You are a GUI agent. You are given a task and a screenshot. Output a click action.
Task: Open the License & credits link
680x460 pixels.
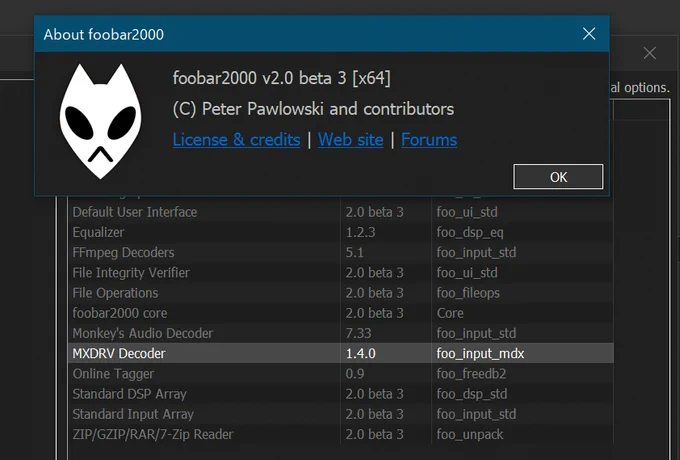(236, 140)
